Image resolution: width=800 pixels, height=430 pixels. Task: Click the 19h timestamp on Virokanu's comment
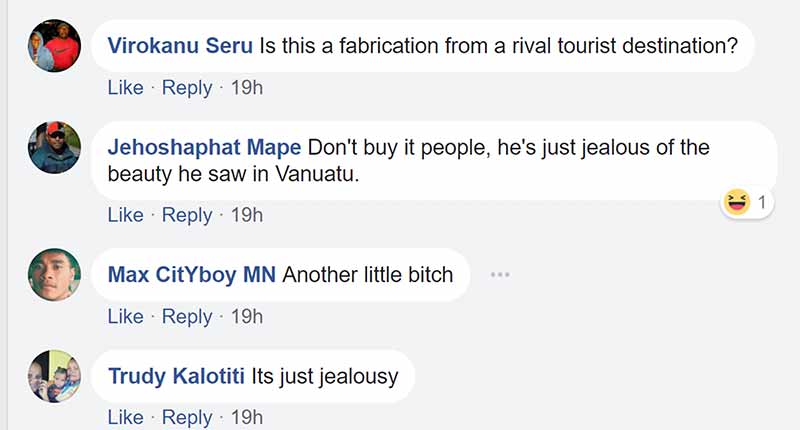pos(246,88)
